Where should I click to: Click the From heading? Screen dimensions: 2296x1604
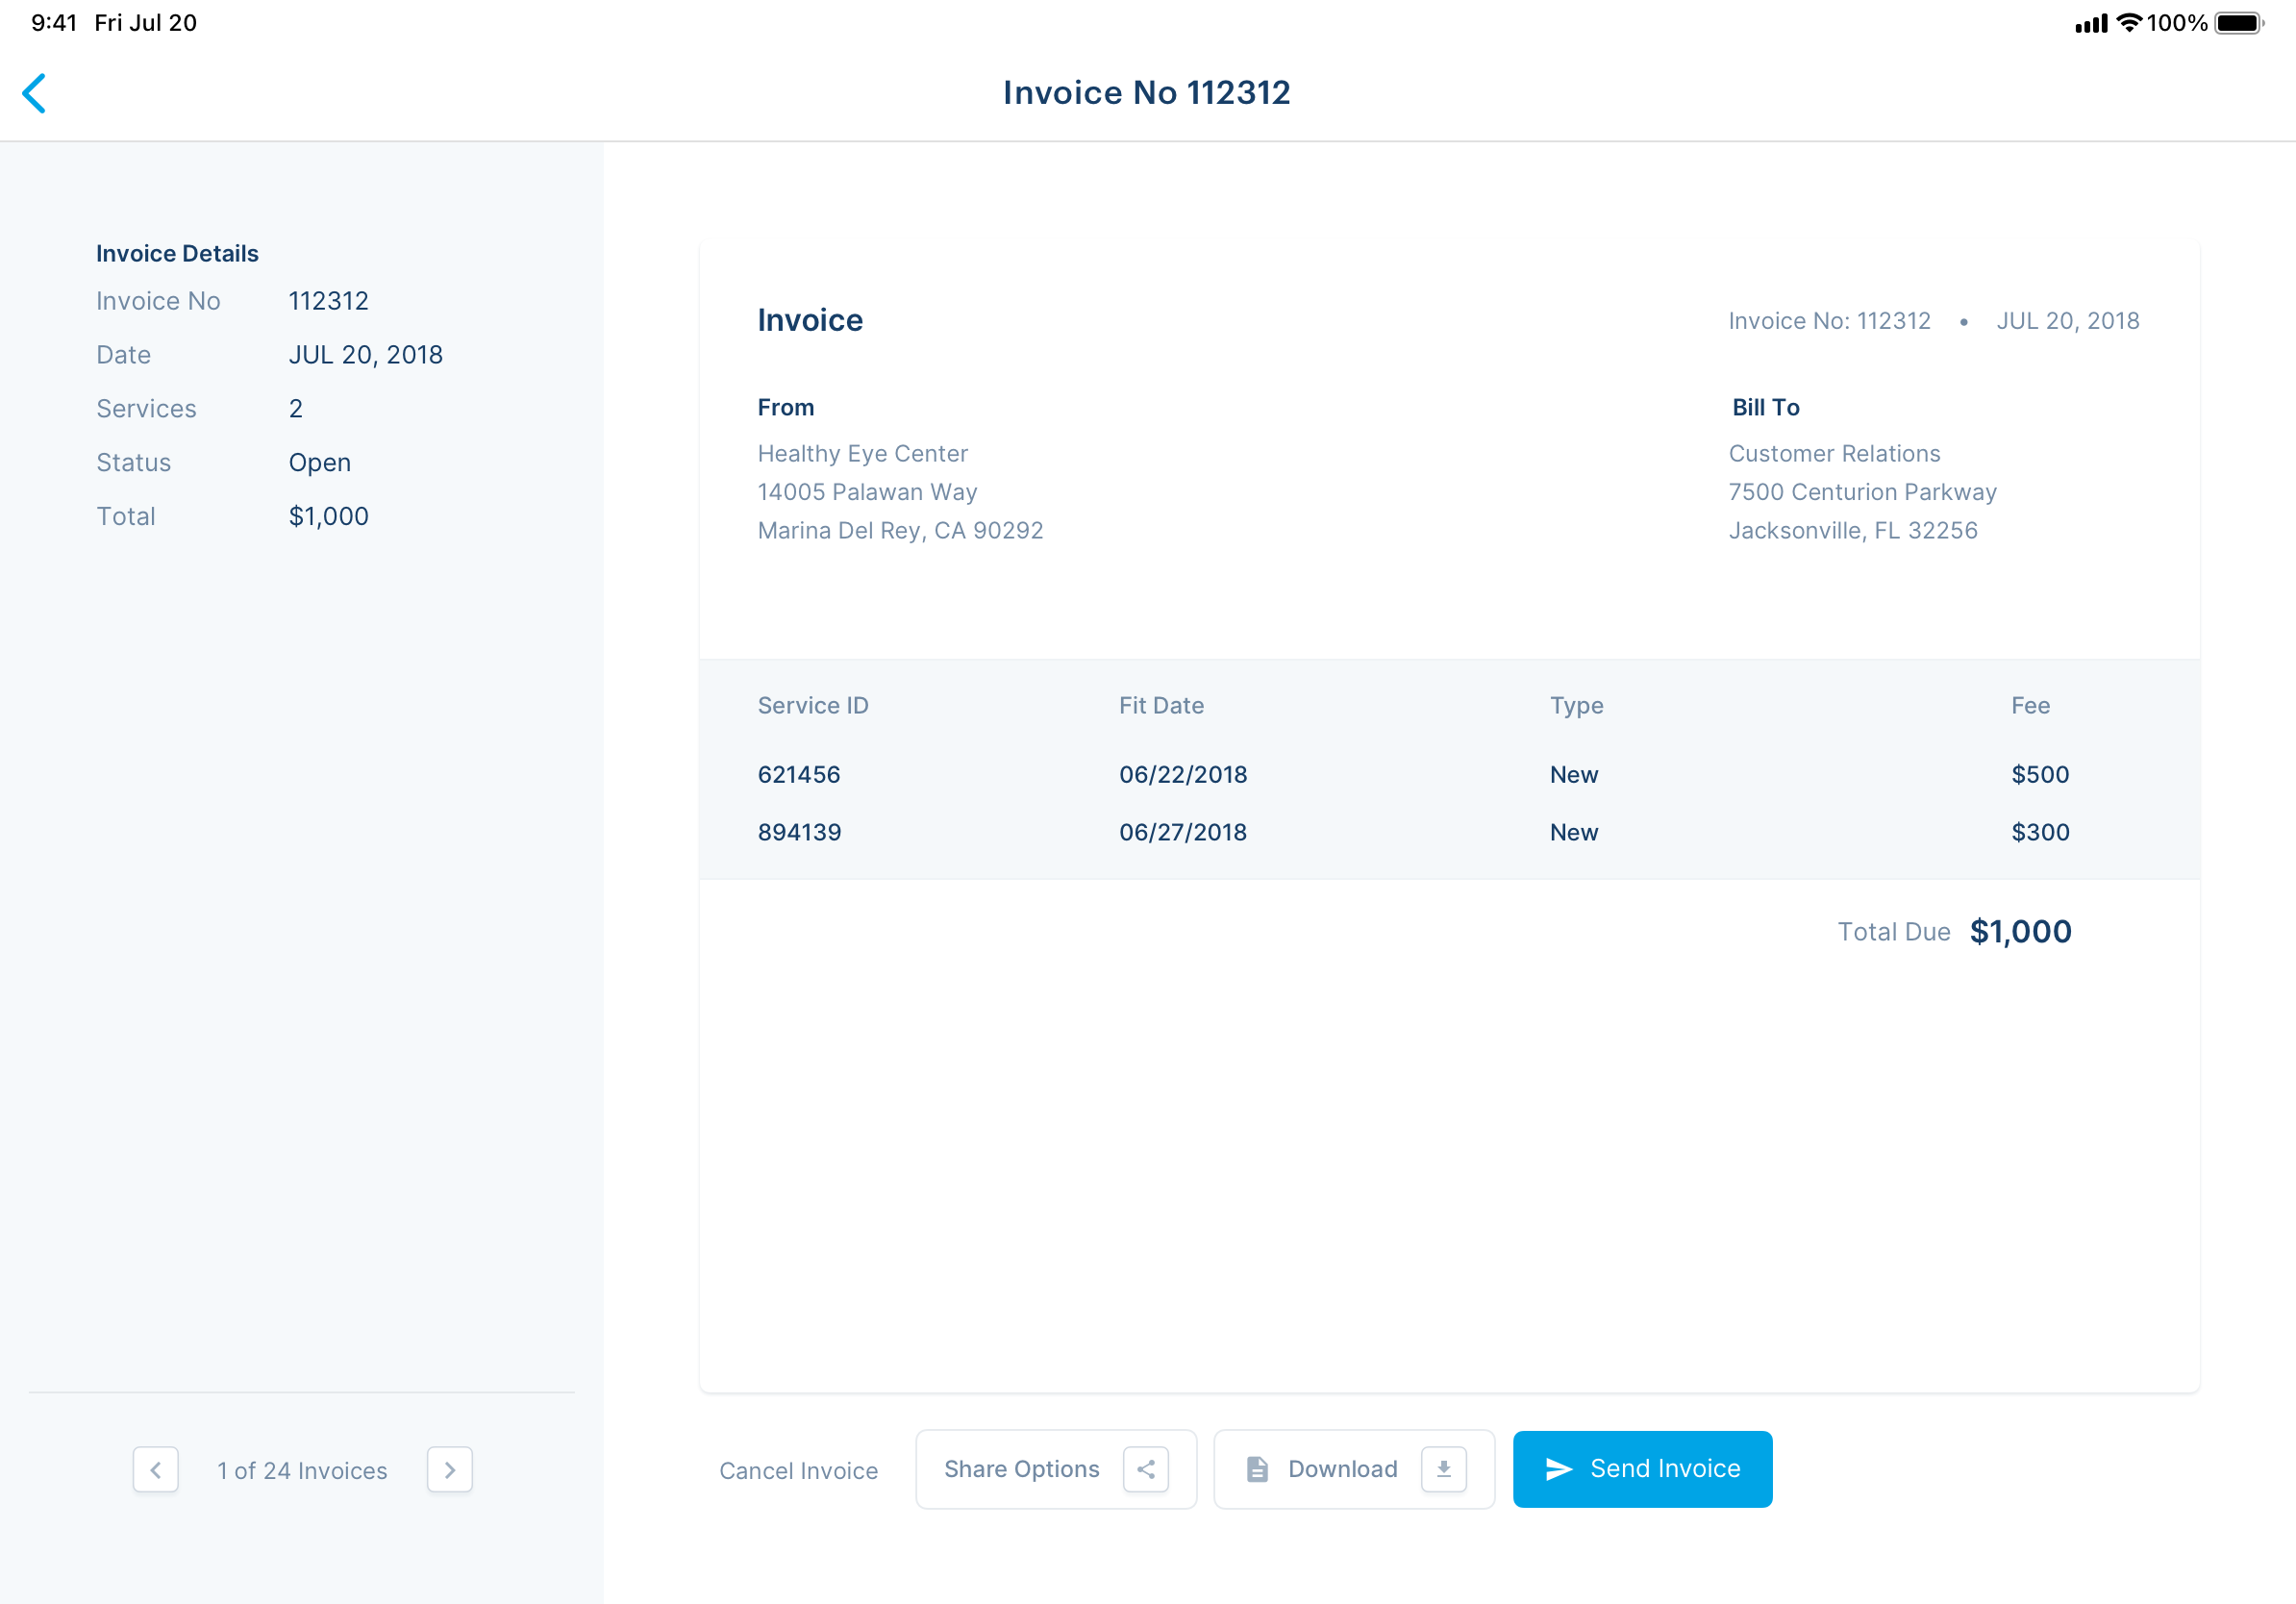tap(786, 407)
